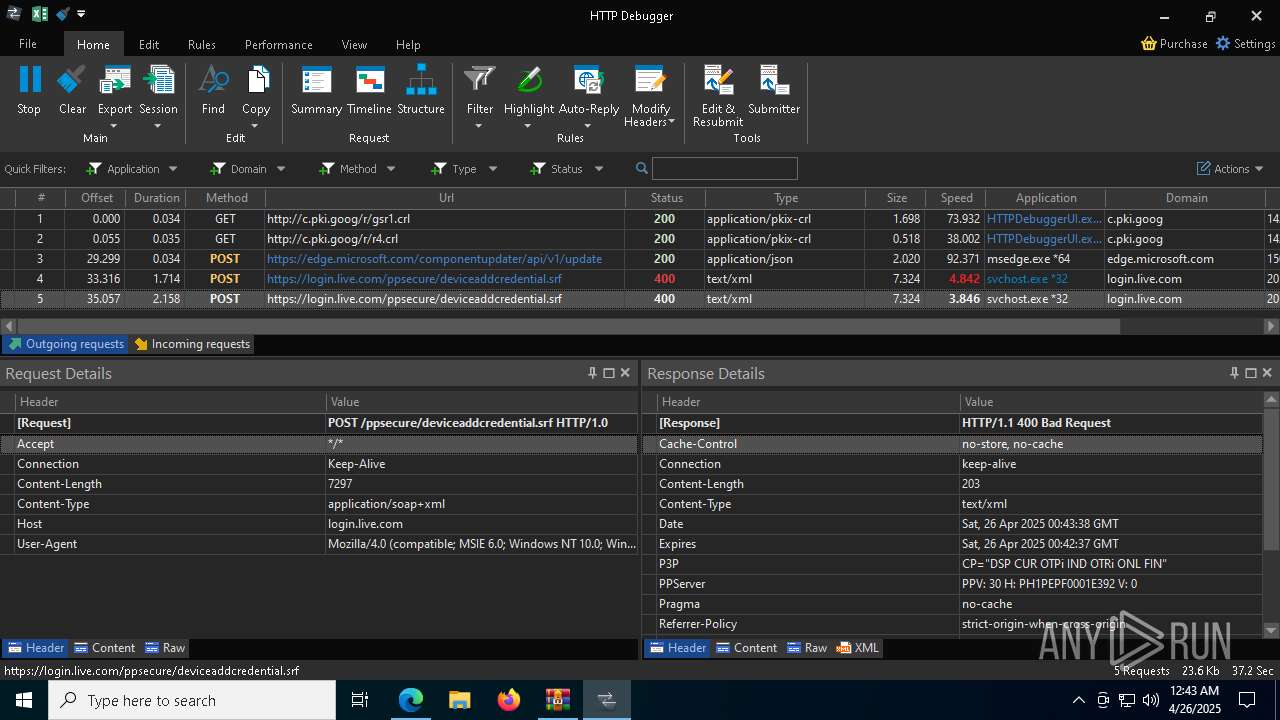This screenshot has width=1280, height=720.
Task: Switch to the Performance ribbon tab
Action: tap(279, 44)
